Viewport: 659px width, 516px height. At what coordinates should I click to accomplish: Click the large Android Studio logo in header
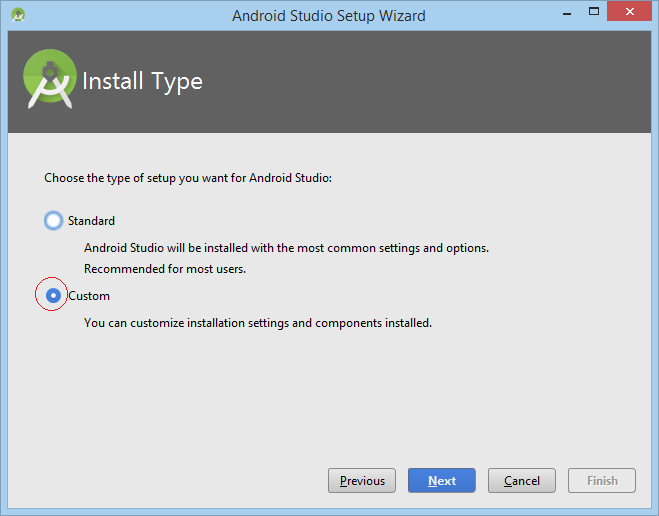[x=50, y=79]
